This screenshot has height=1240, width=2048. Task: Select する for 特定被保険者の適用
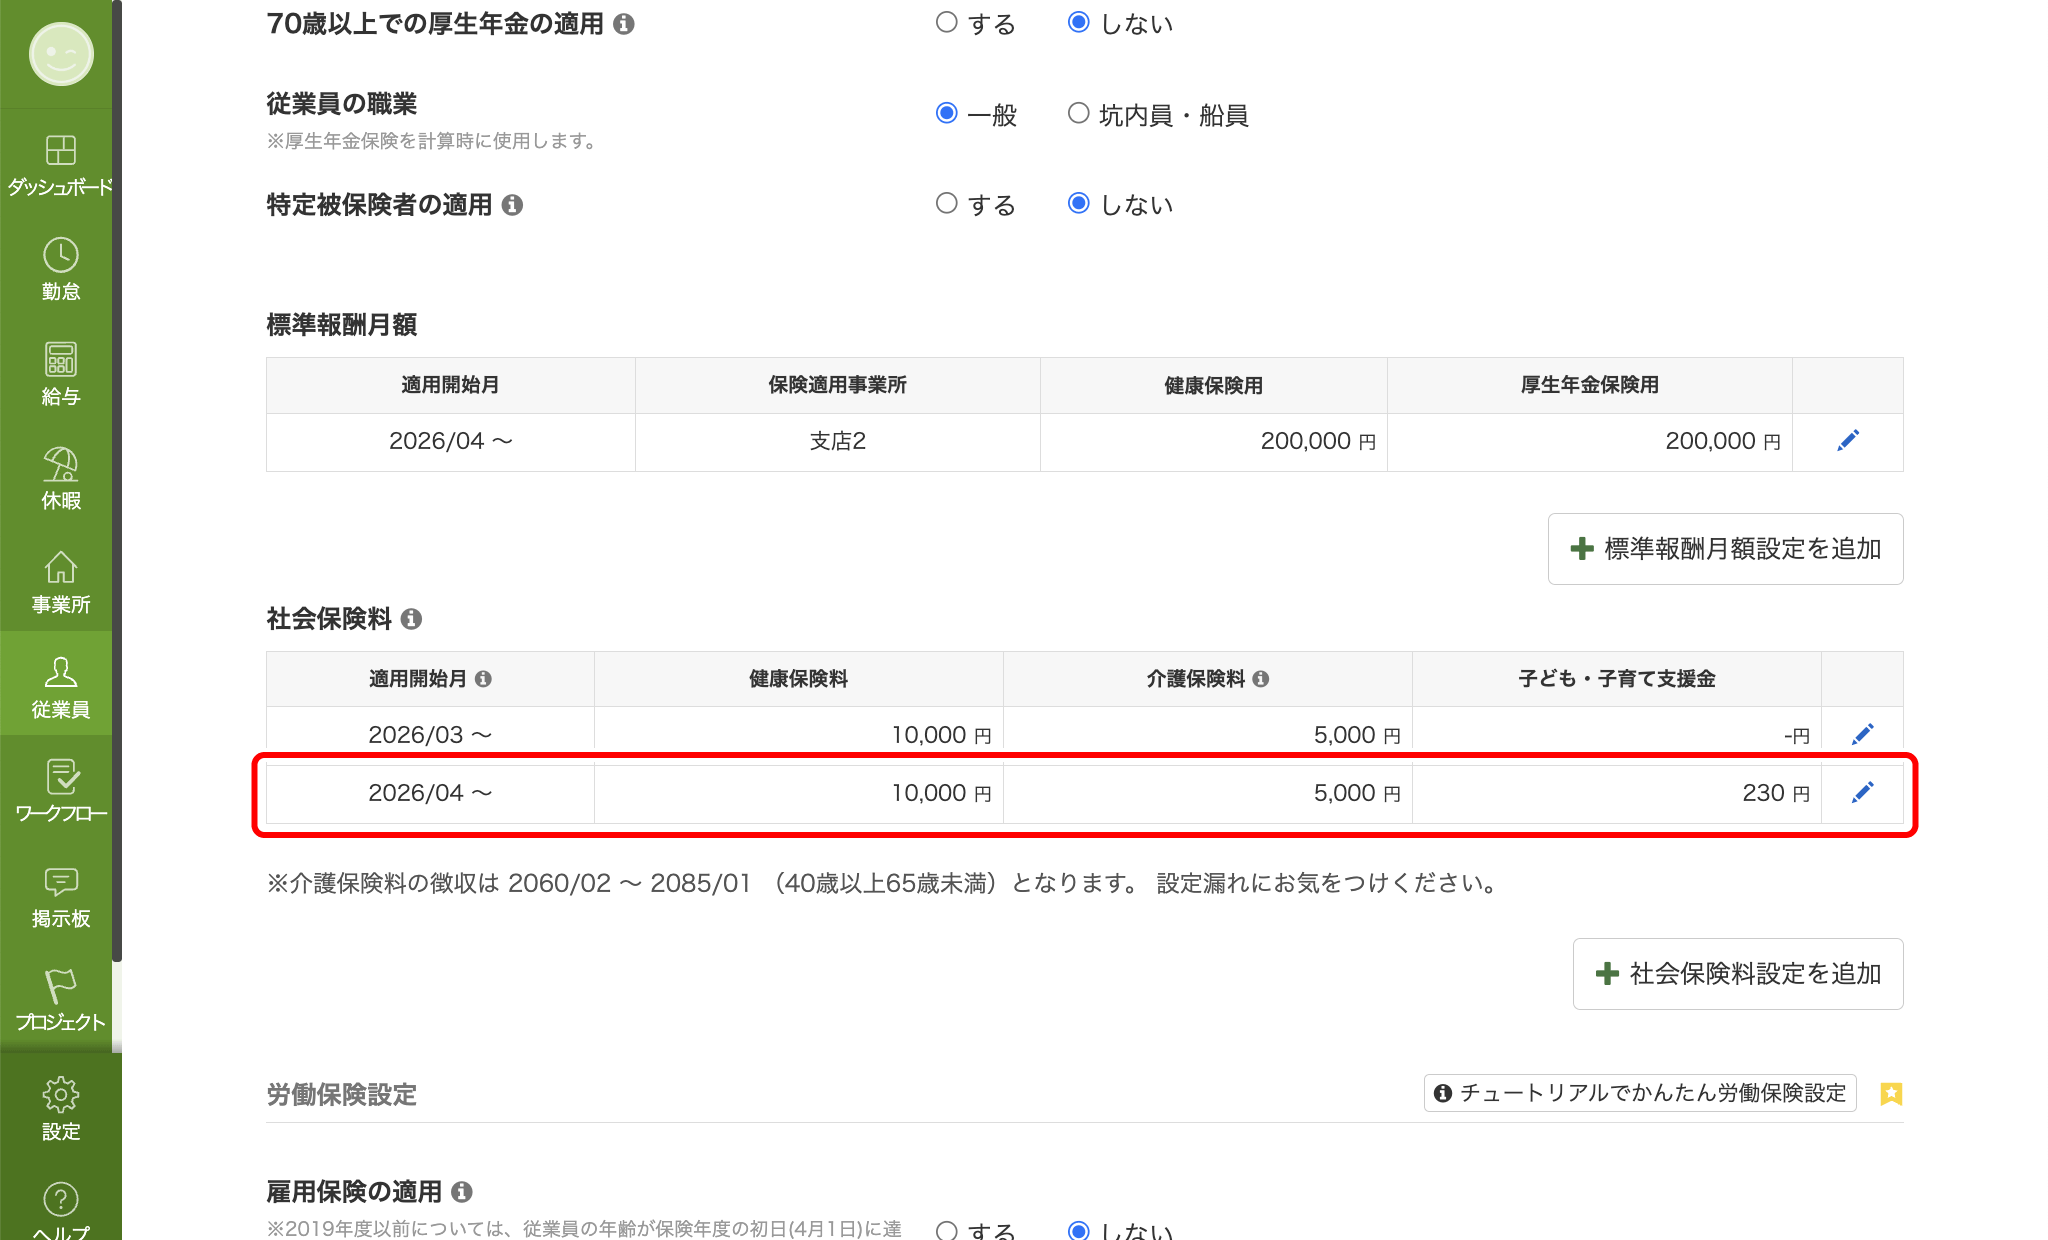pyautogui.click(x=946, y=204)
